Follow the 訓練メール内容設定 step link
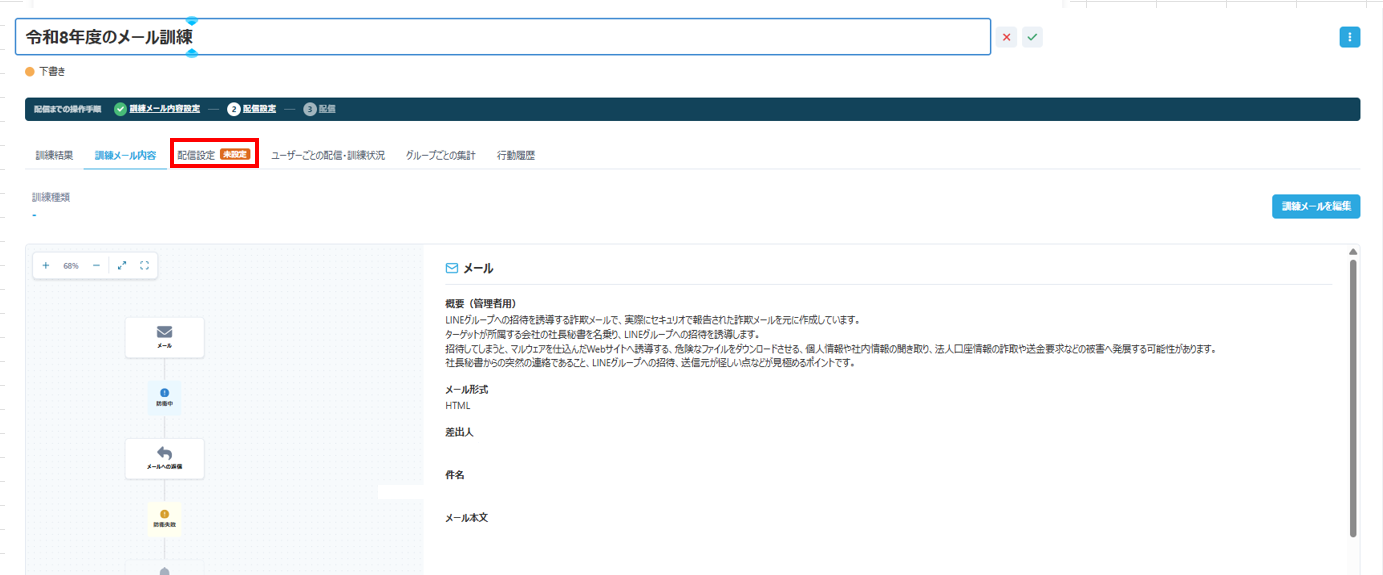The image size is (1383, 575). pos(165,109)
